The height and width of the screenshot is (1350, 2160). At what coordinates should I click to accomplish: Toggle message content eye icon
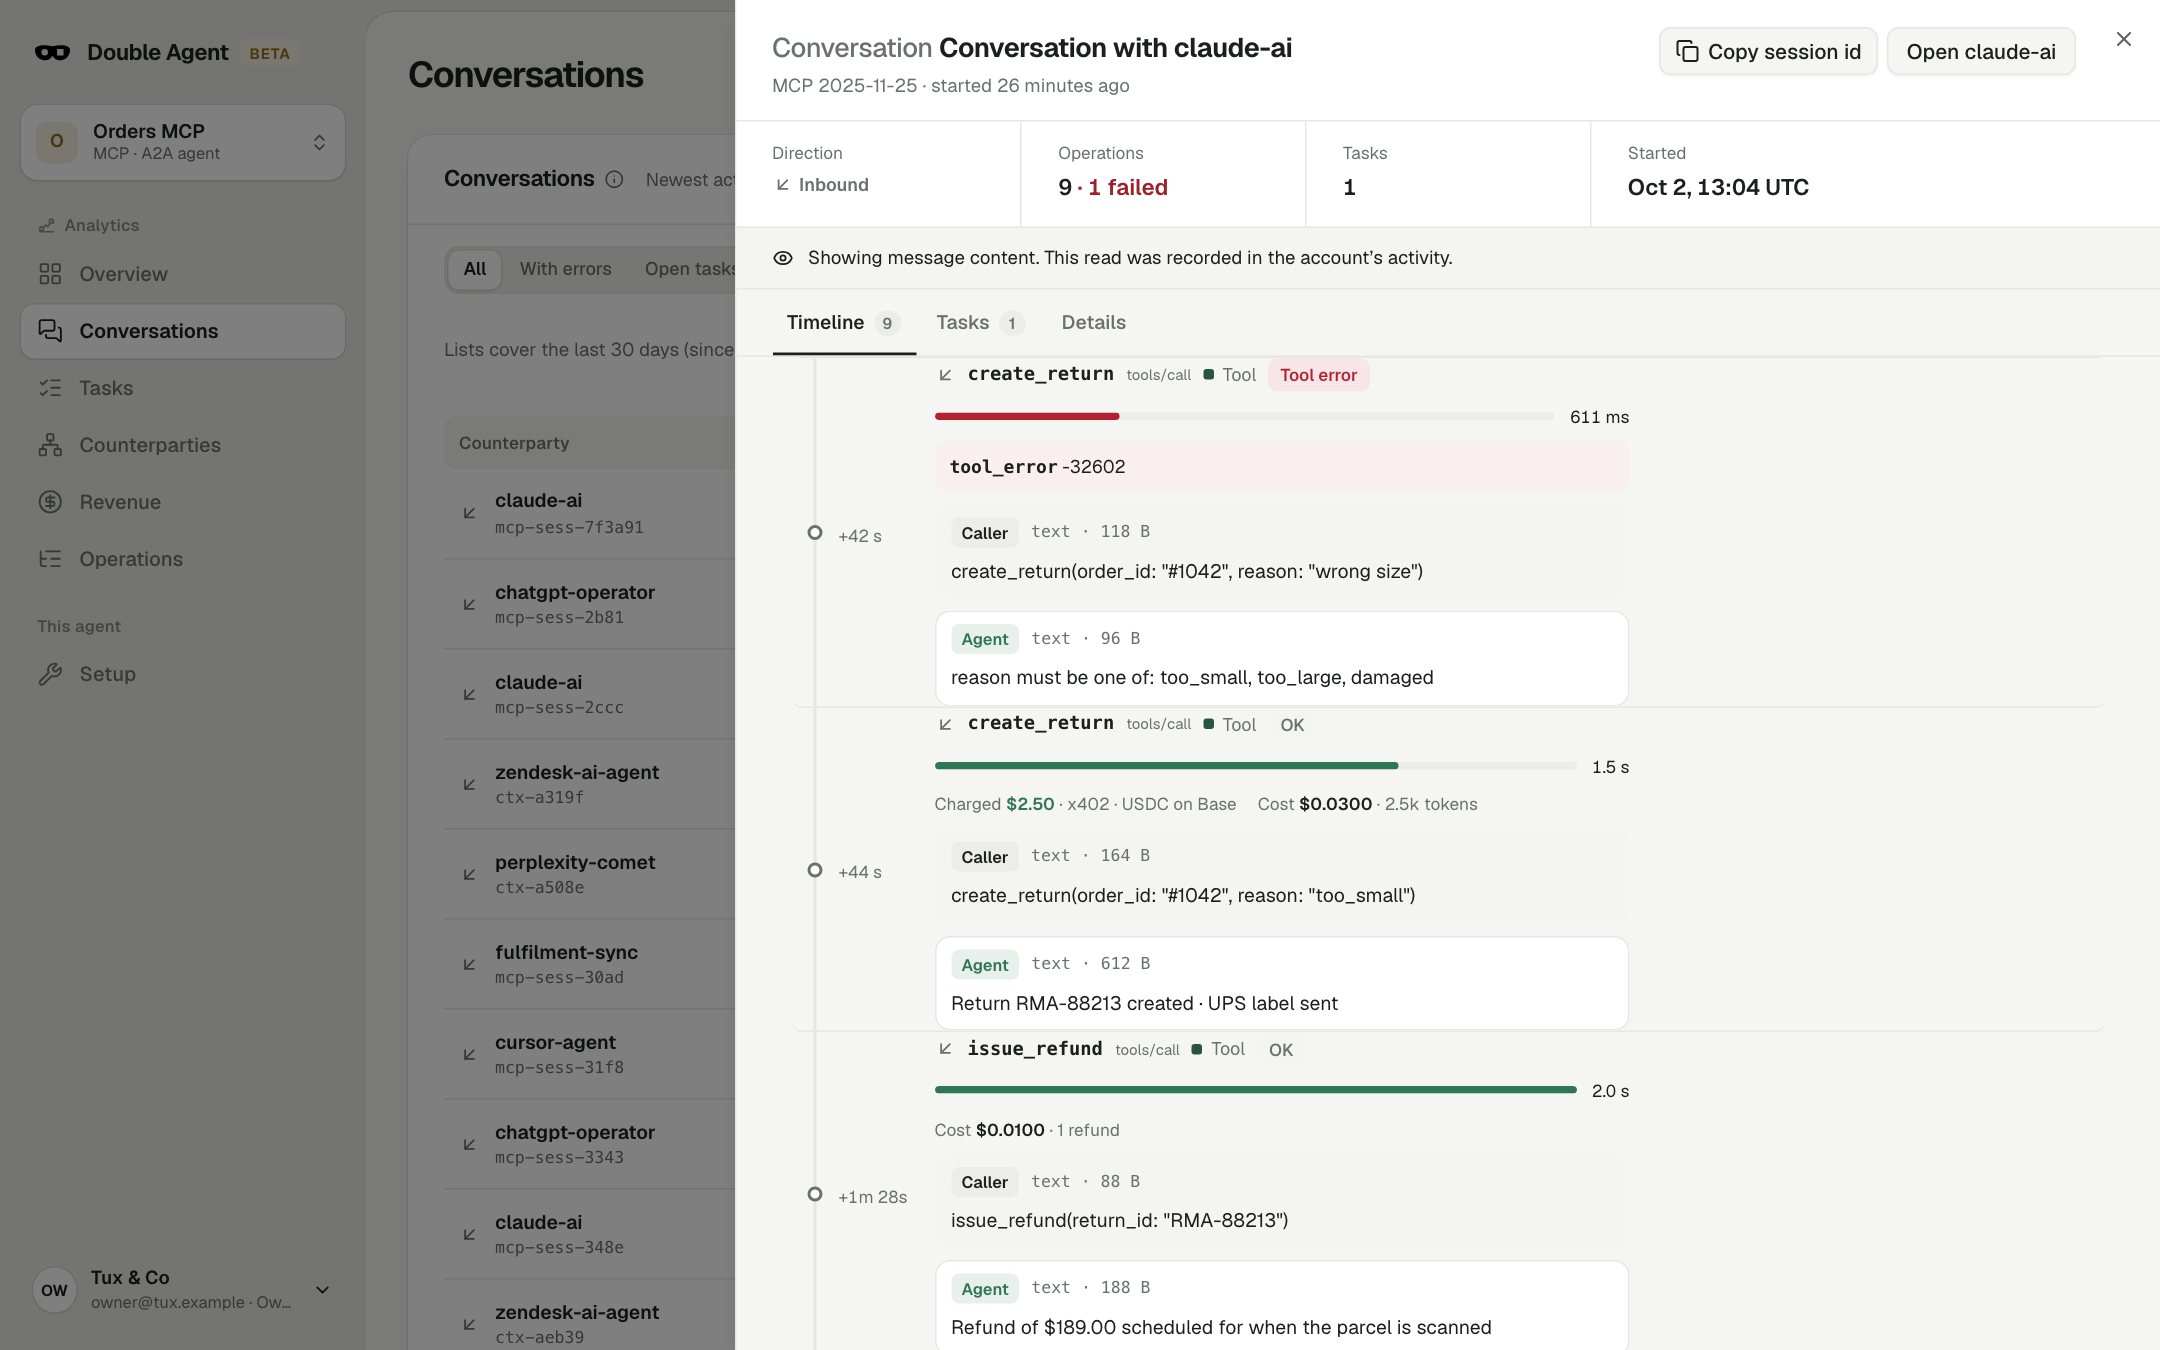click(x=783, y=258)
